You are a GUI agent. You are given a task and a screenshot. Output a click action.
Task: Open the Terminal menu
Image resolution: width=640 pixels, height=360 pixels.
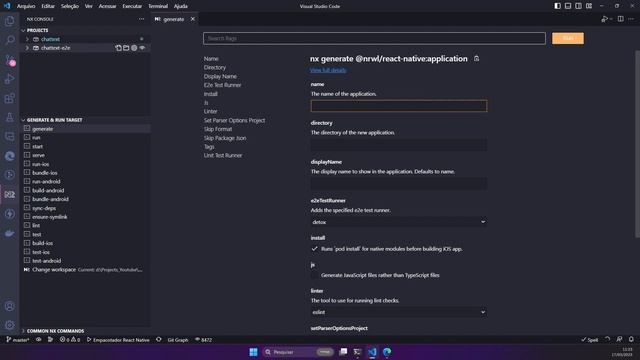point(158,6)
